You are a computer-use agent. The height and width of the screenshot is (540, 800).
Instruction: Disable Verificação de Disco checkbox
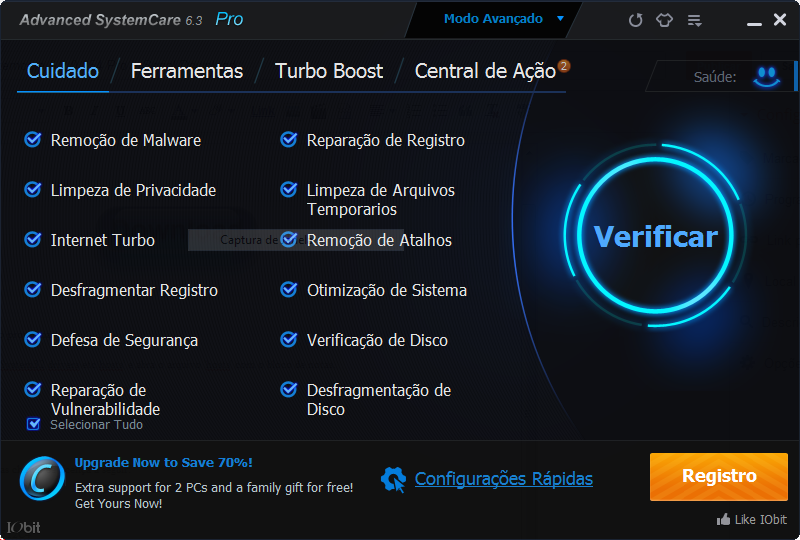point(289,339)
